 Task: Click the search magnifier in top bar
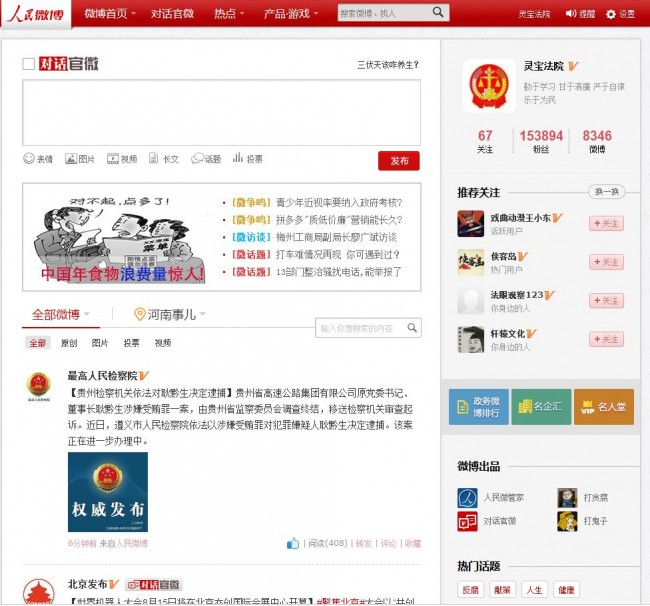(438, 12)
